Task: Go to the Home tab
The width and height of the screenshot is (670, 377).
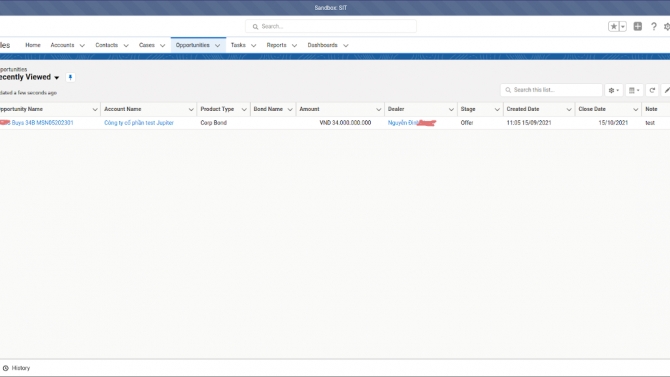Action: coord(33,45)
